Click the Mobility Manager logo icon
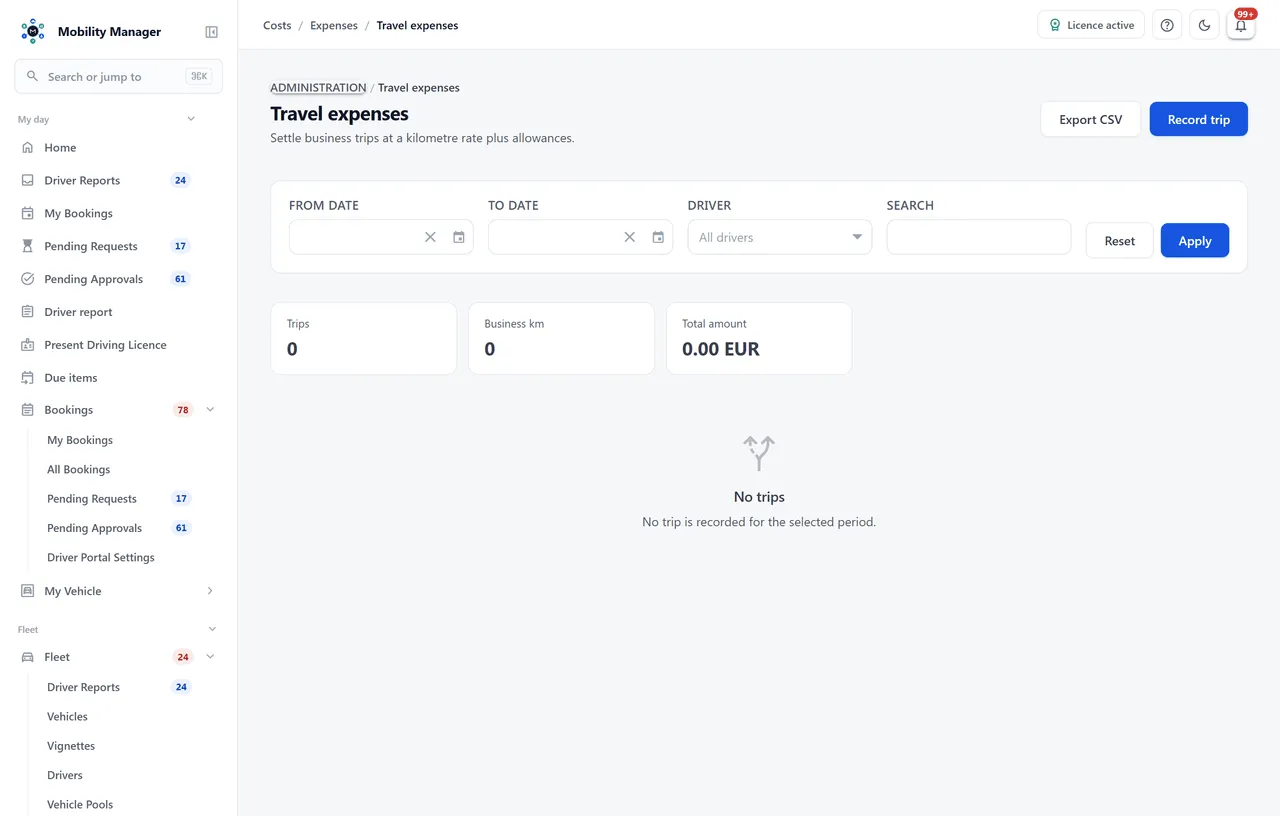This screenshot has height=816, width=1280. click(x=33, y=31)
